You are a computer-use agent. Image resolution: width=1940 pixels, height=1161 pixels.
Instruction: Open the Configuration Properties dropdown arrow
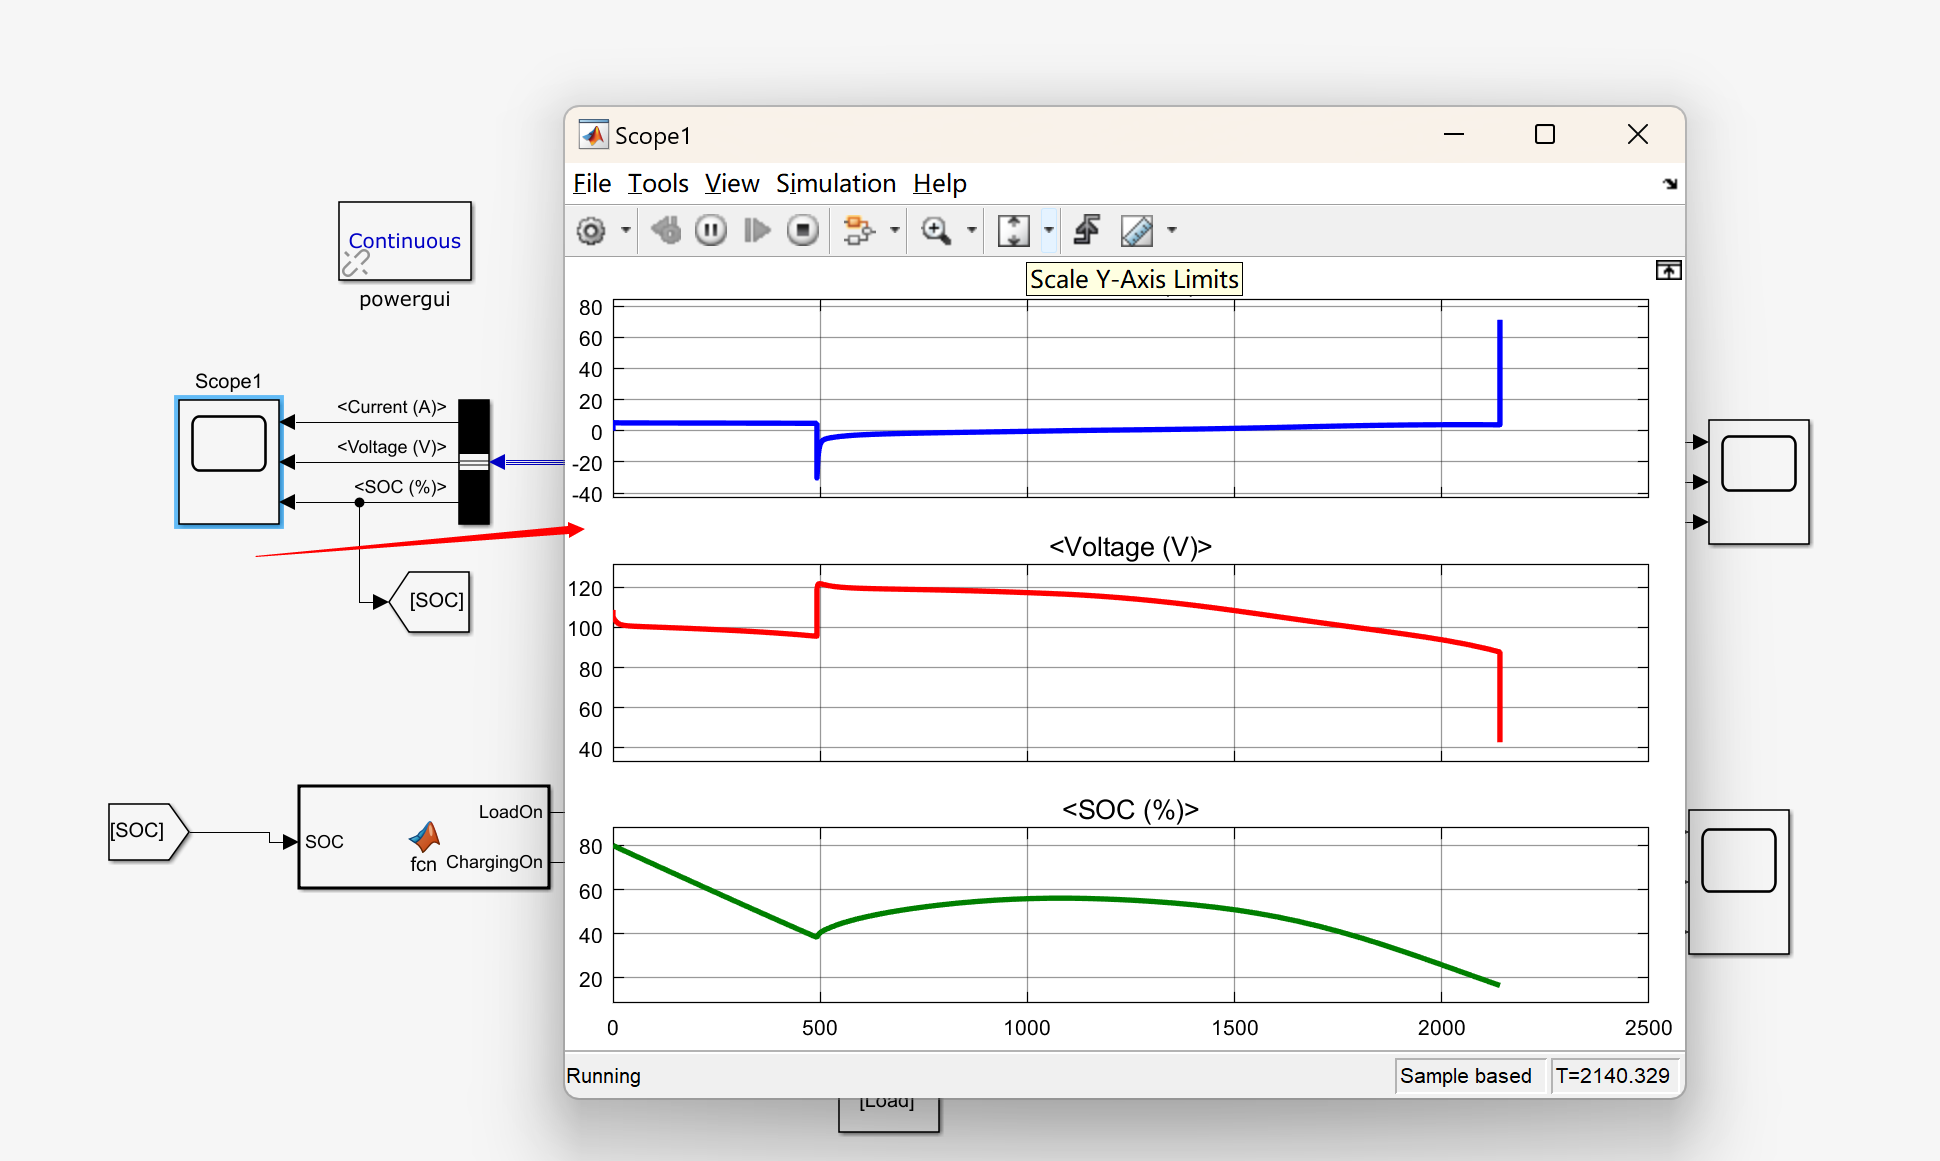626,231
